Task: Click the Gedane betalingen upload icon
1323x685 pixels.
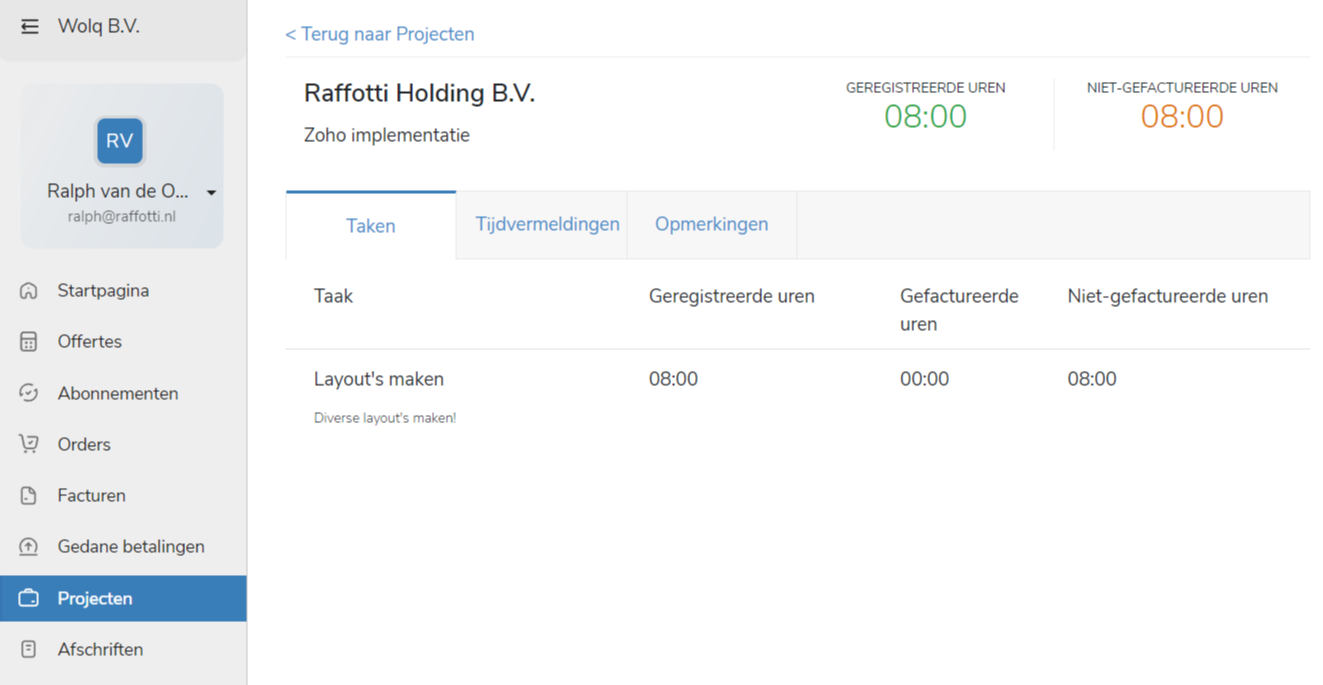Action: click(28, 547)
